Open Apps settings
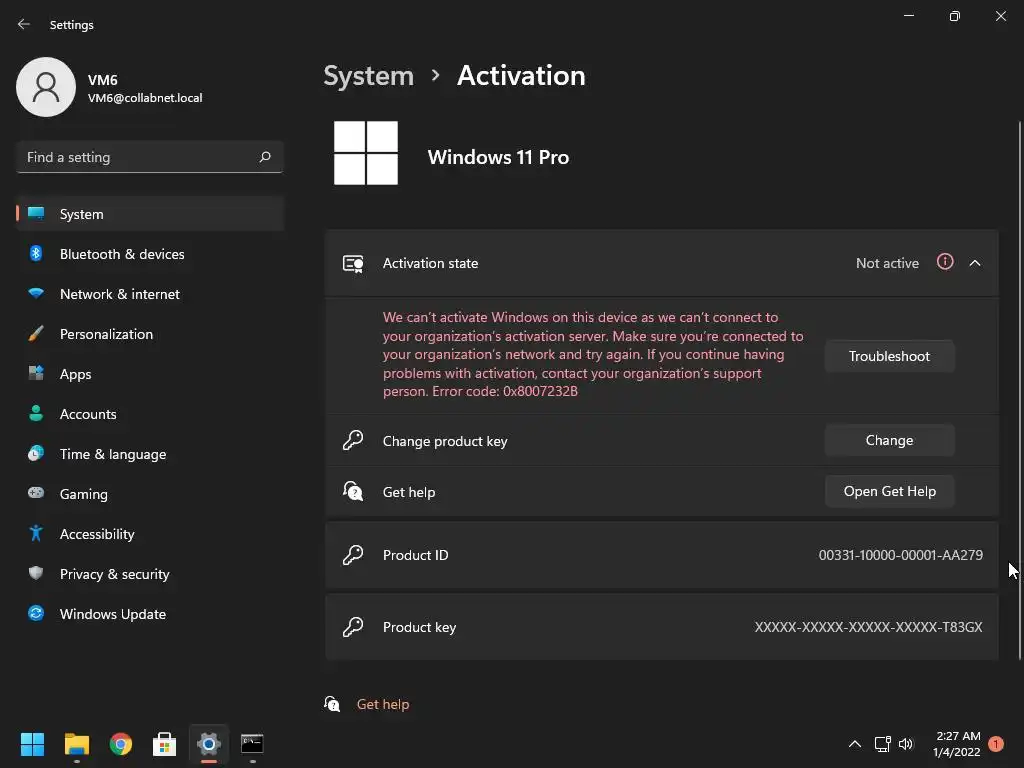 [x=150, y=374]
